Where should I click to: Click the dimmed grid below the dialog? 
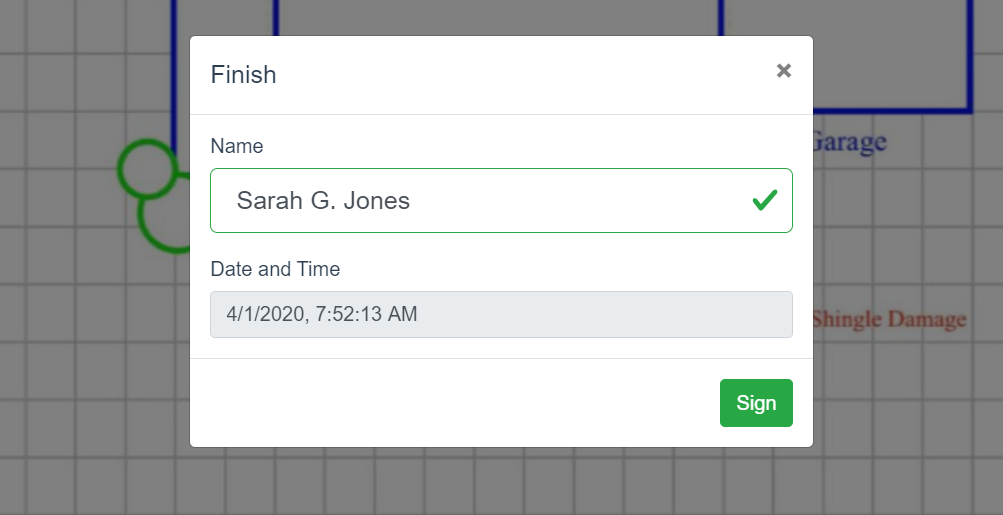click(x=502, y=481)
